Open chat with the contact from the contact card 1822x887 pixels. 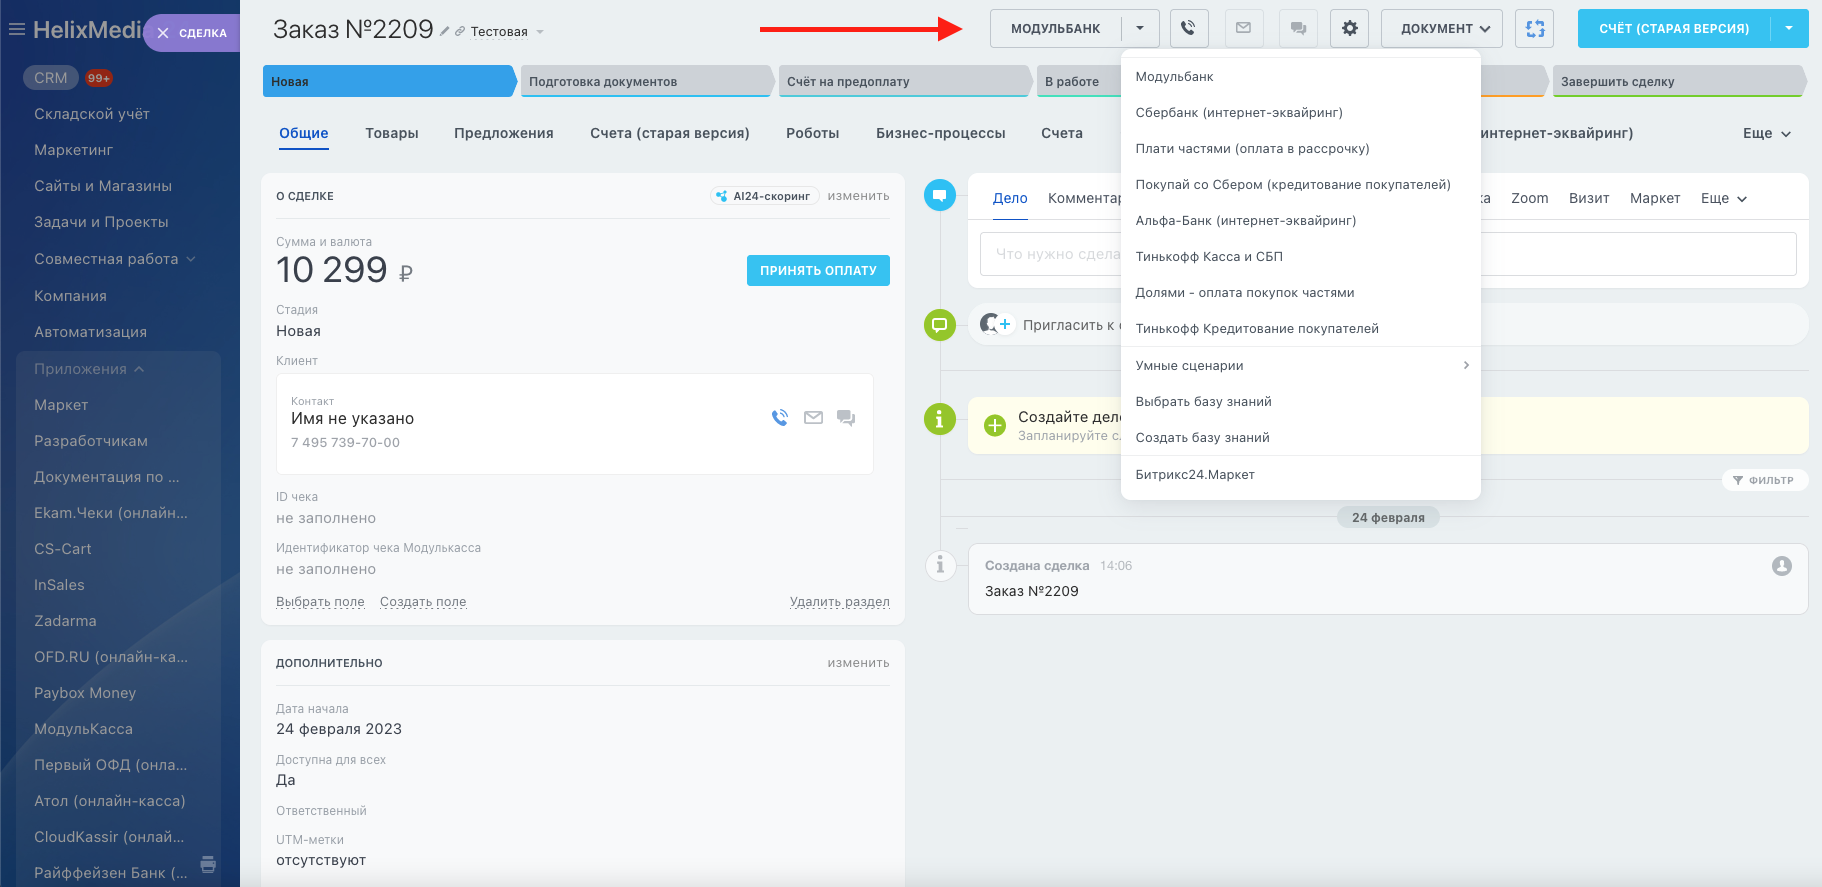click(x=846, y=418)
